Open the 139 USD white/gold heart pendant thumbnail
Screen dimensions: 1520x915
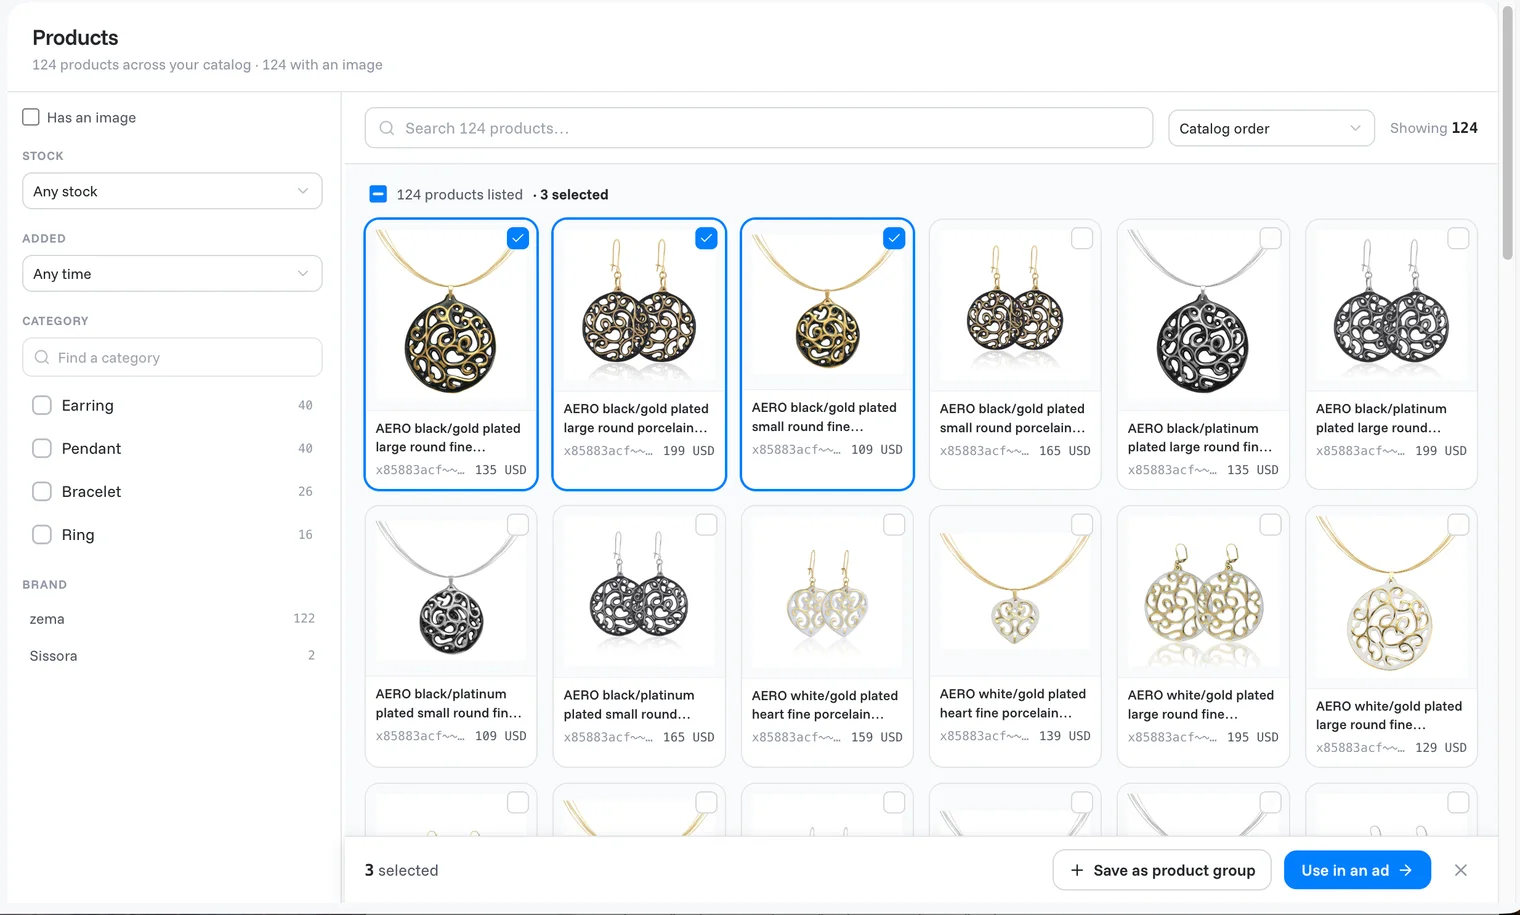click(1015, 593)
